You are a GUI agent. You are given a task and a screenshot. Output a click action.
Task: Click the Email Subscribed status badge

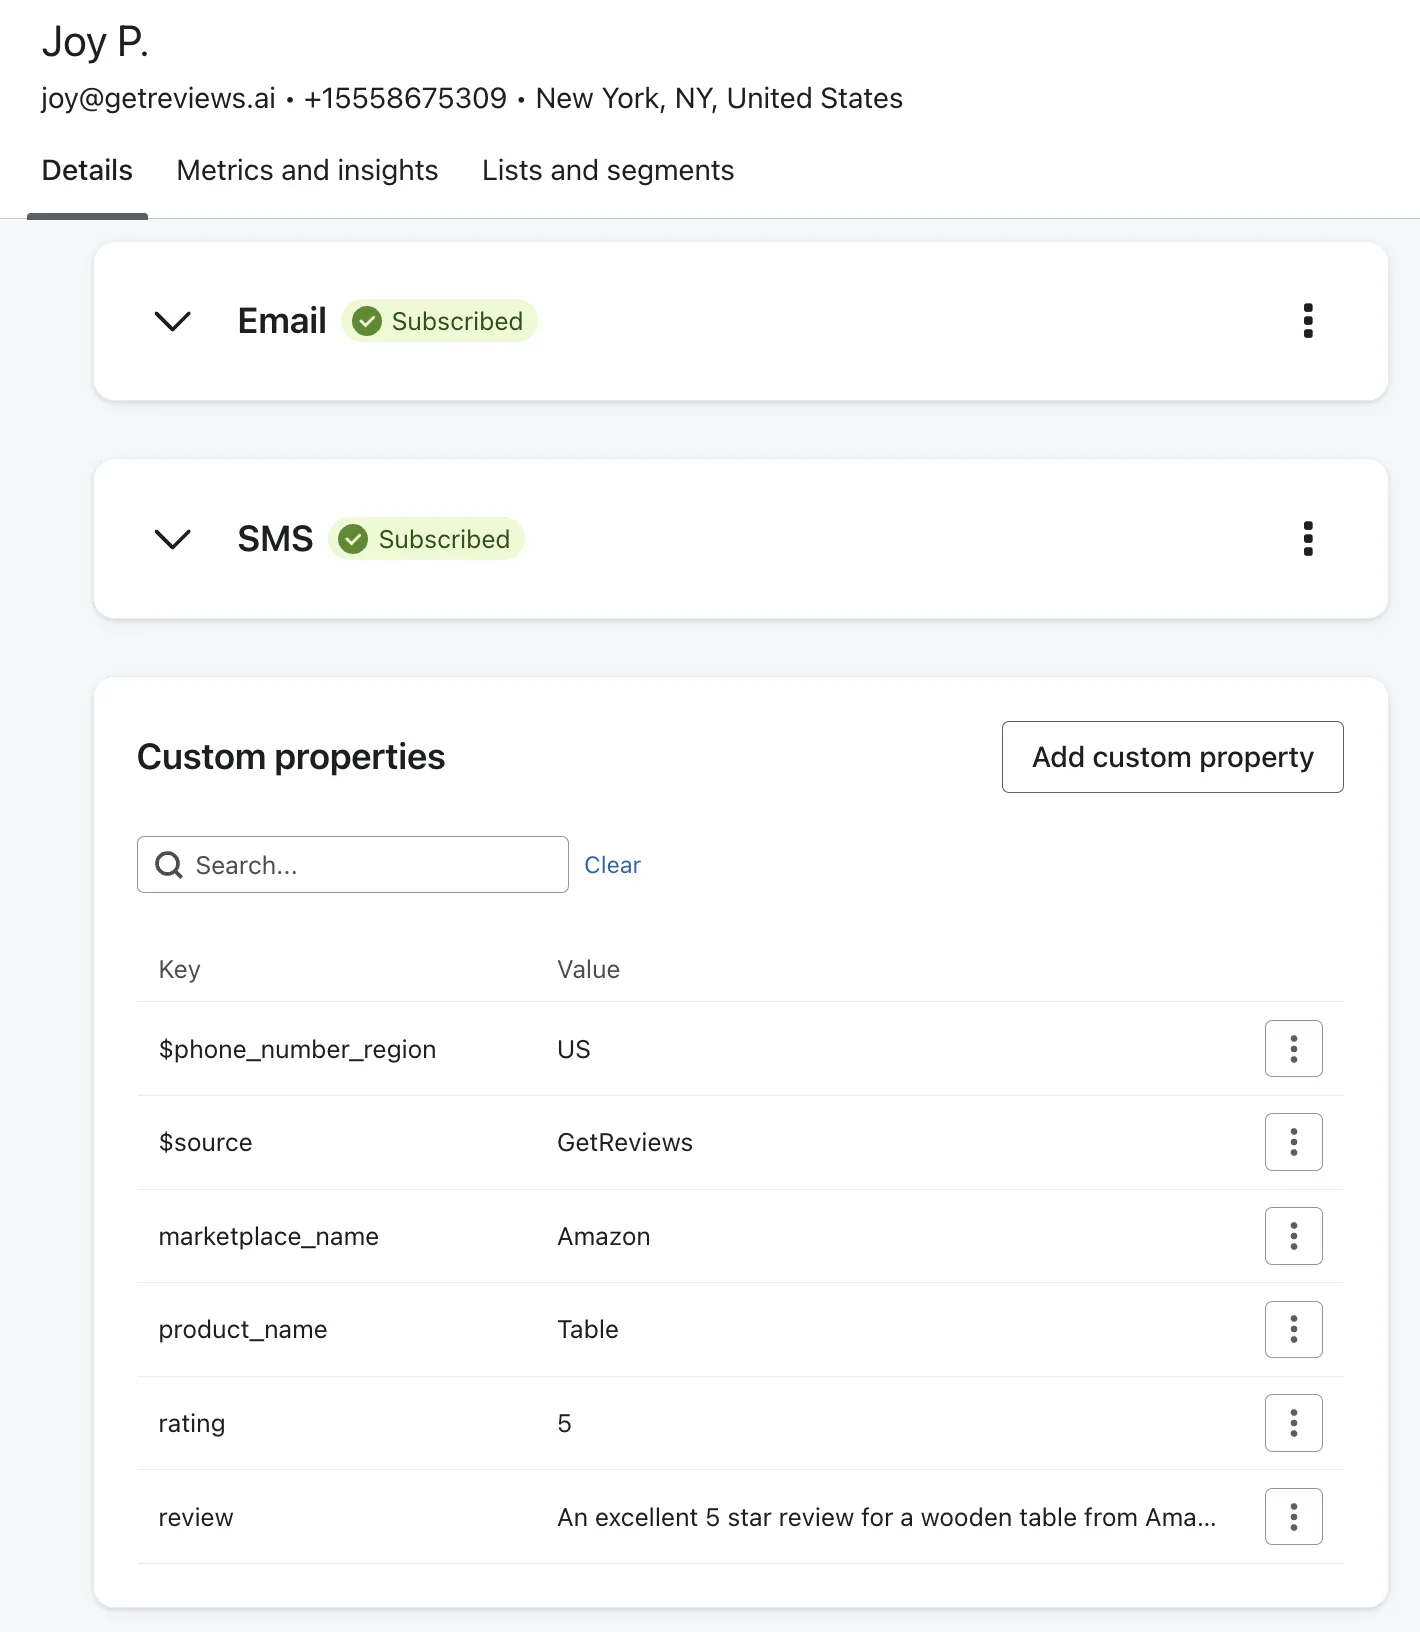click(x=439, y=321)
